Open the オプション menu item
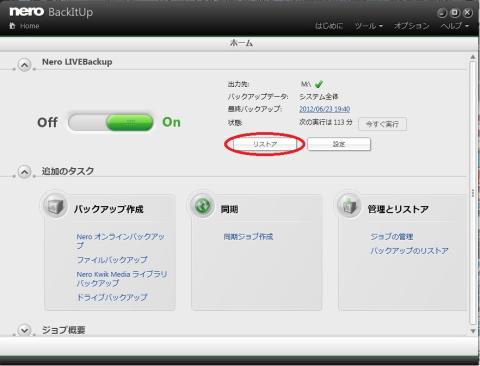Screen dimensions: 480x366 click(x=412, y=26)
